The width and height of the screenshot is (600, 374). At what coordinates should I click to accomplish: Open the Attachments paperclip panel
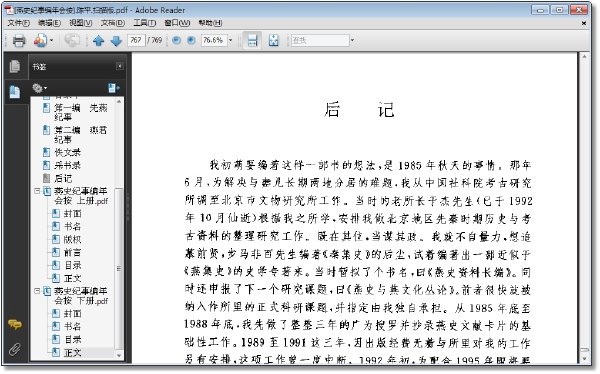point(15,349)
